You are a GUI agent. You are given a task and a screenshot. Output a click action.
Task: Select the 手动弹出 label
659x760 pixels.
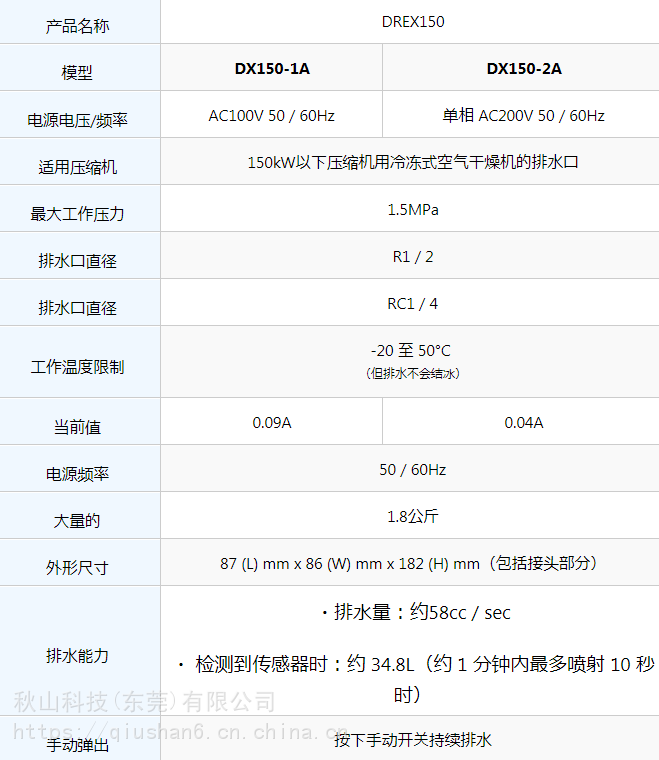pos(78,745)
